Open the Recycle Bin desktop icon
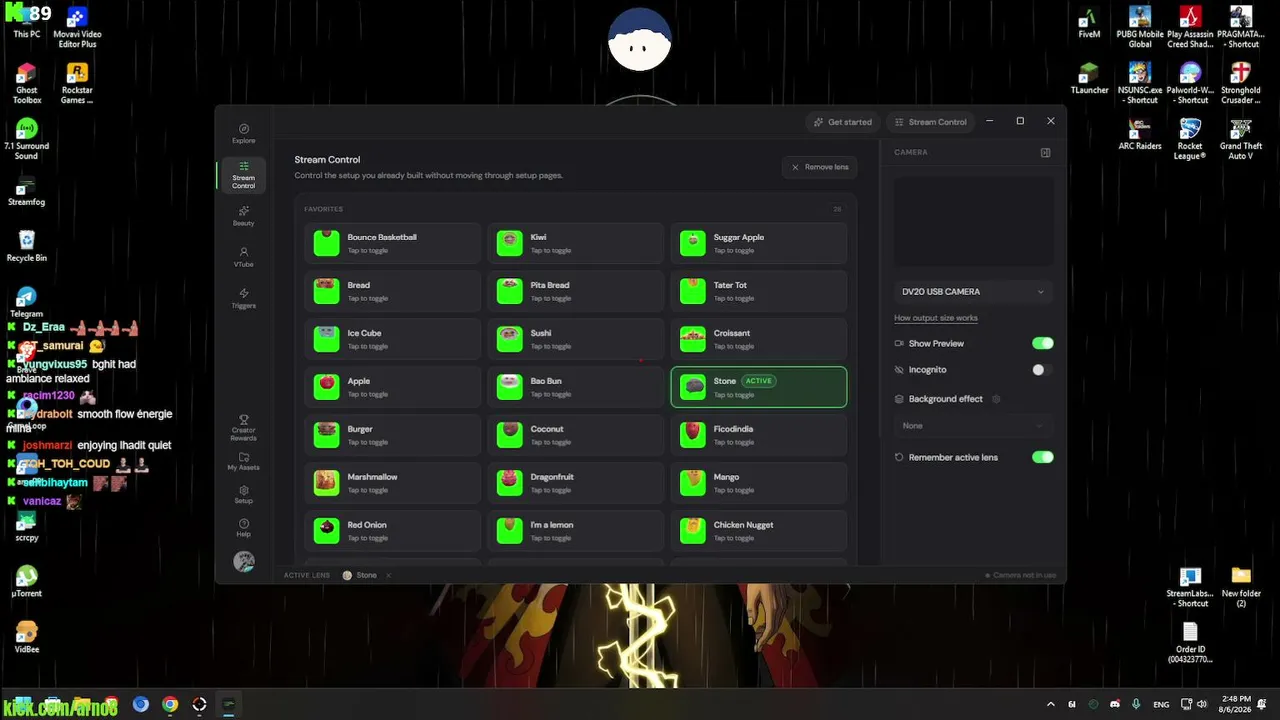 click(27, 246)
